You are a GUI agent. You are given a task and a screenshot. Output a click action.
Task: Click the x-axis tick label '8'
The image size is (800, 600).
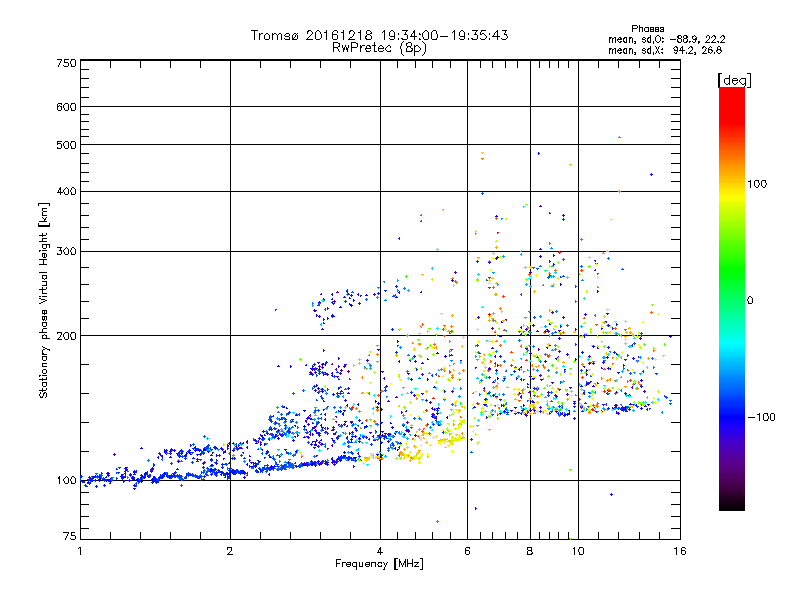(x=530, y=551)
